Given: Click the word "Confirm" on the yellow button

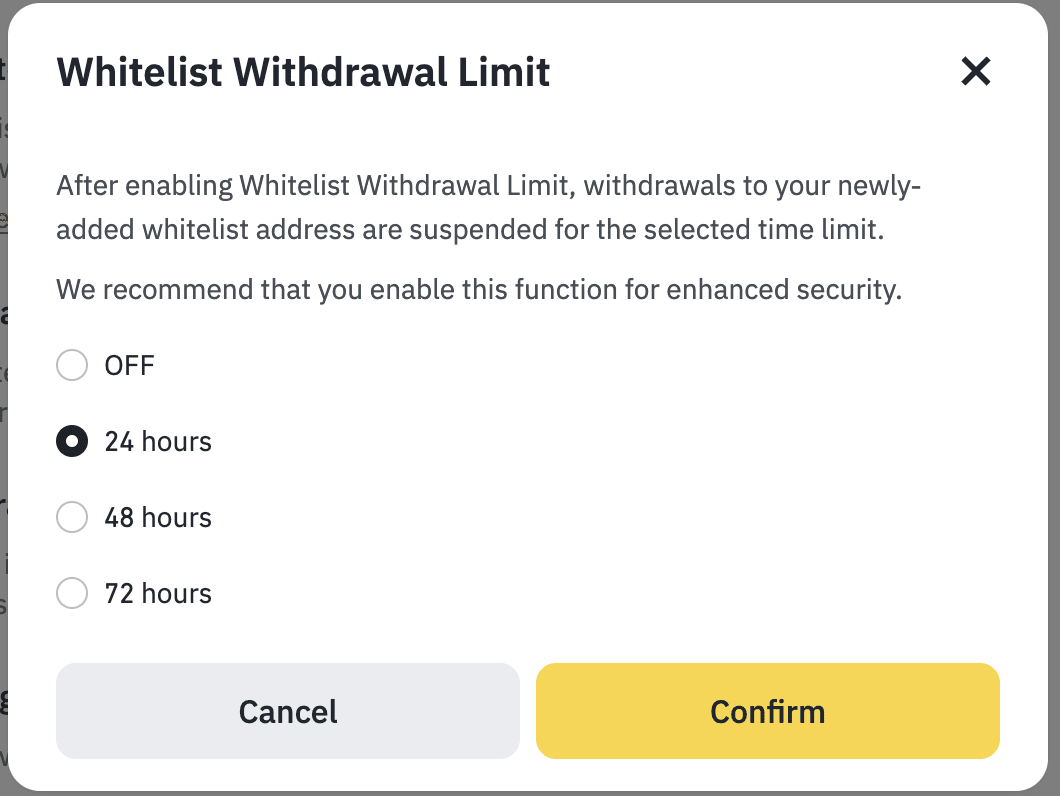Looking at the screenshot, I should click(x=767, y=712).
